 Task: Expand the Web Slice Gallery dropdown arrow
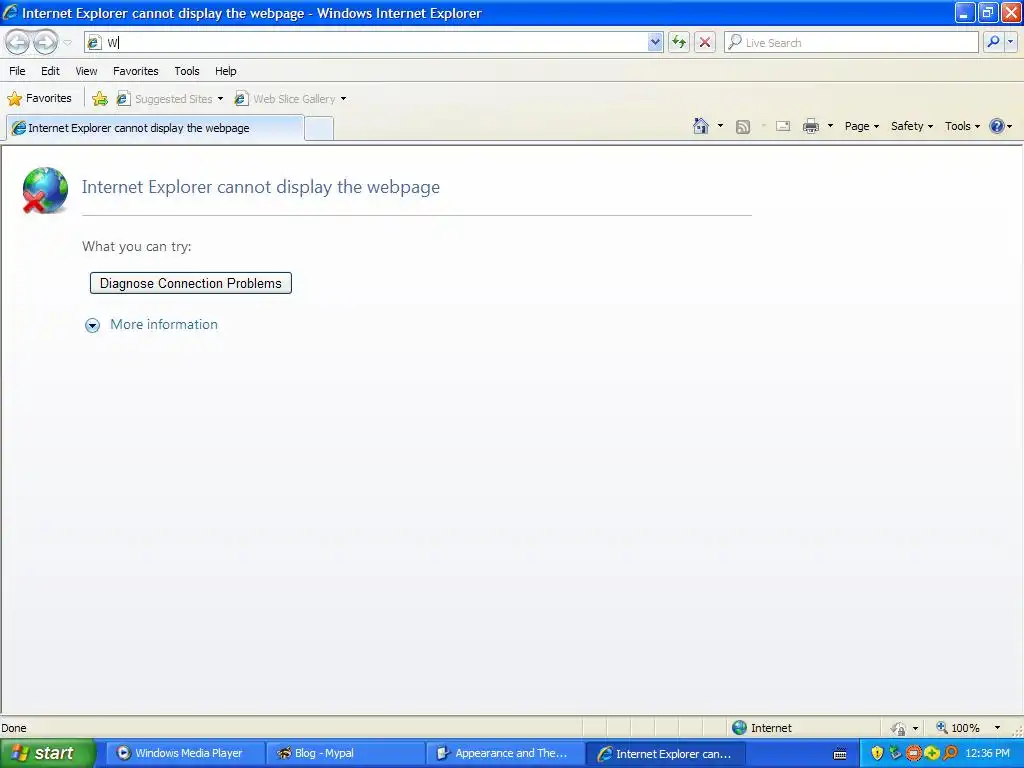344,99
